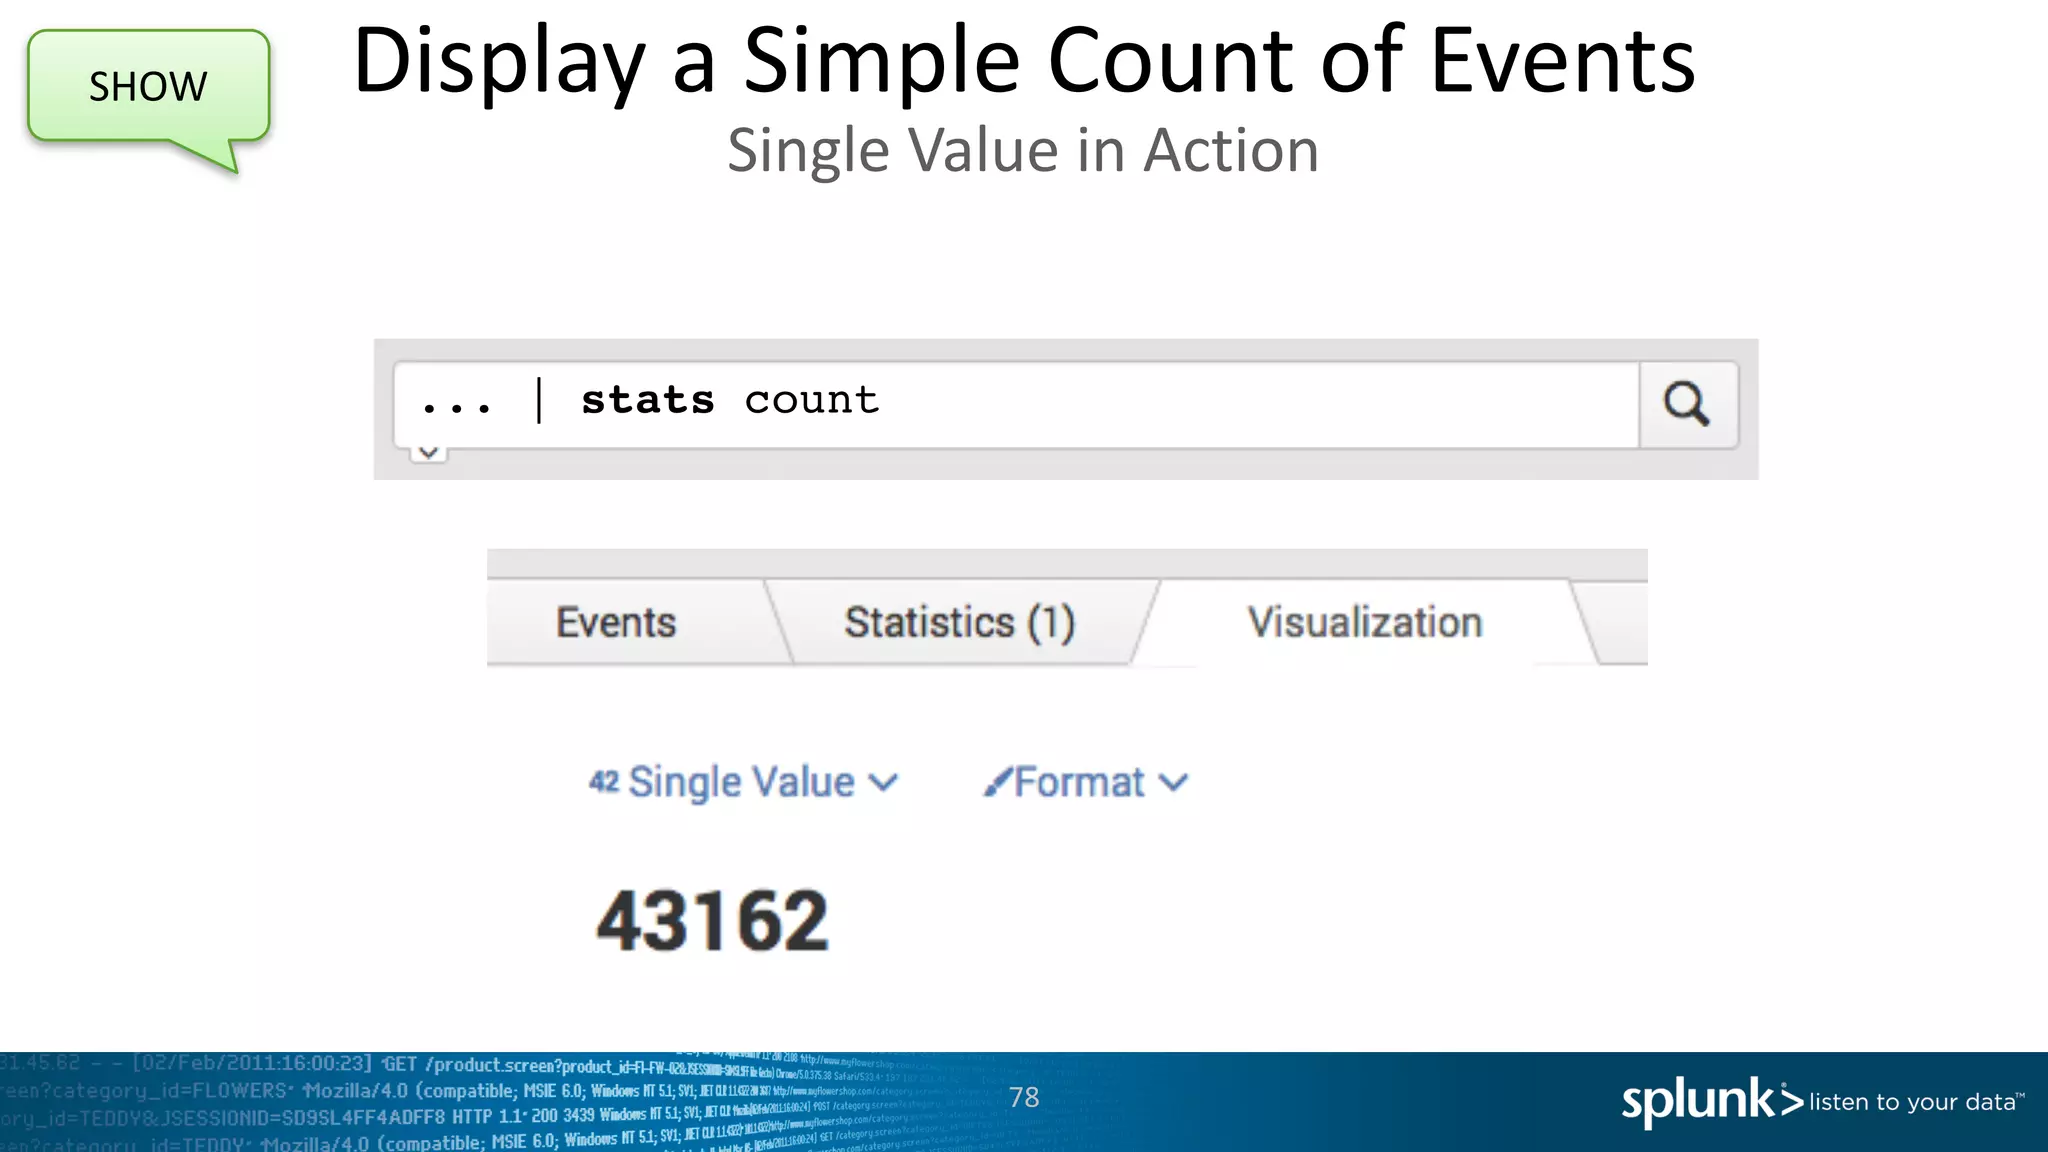Click the Display a Simple Count of Events title

tap(1024, 62)
